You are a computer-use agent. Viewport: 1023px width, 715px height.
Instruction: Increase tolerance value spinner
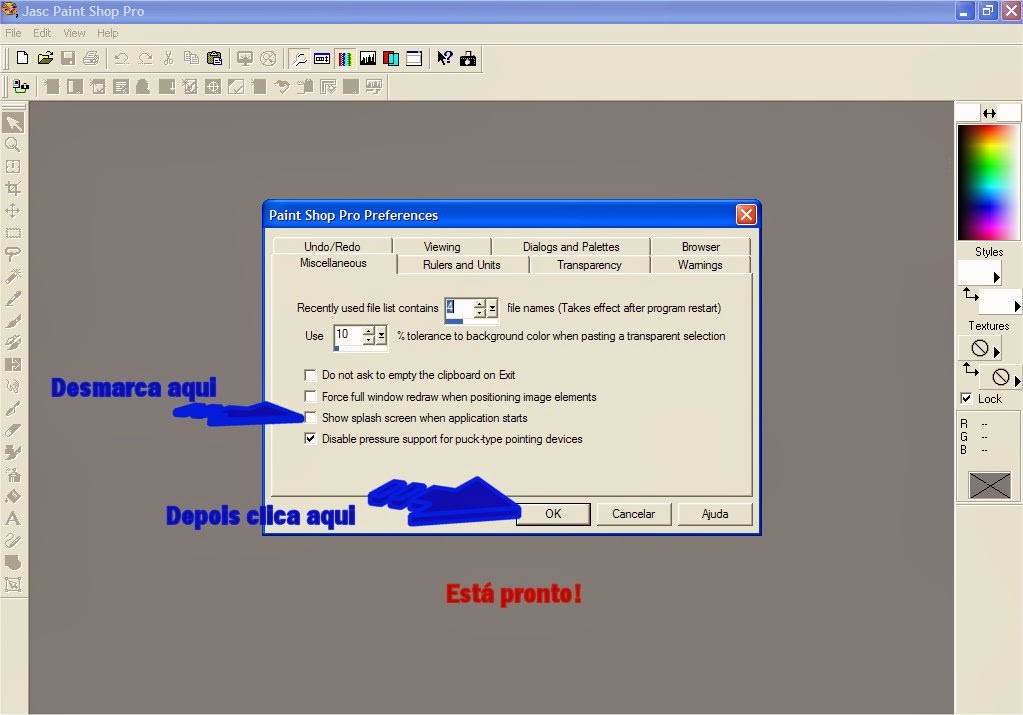[369, 331]
